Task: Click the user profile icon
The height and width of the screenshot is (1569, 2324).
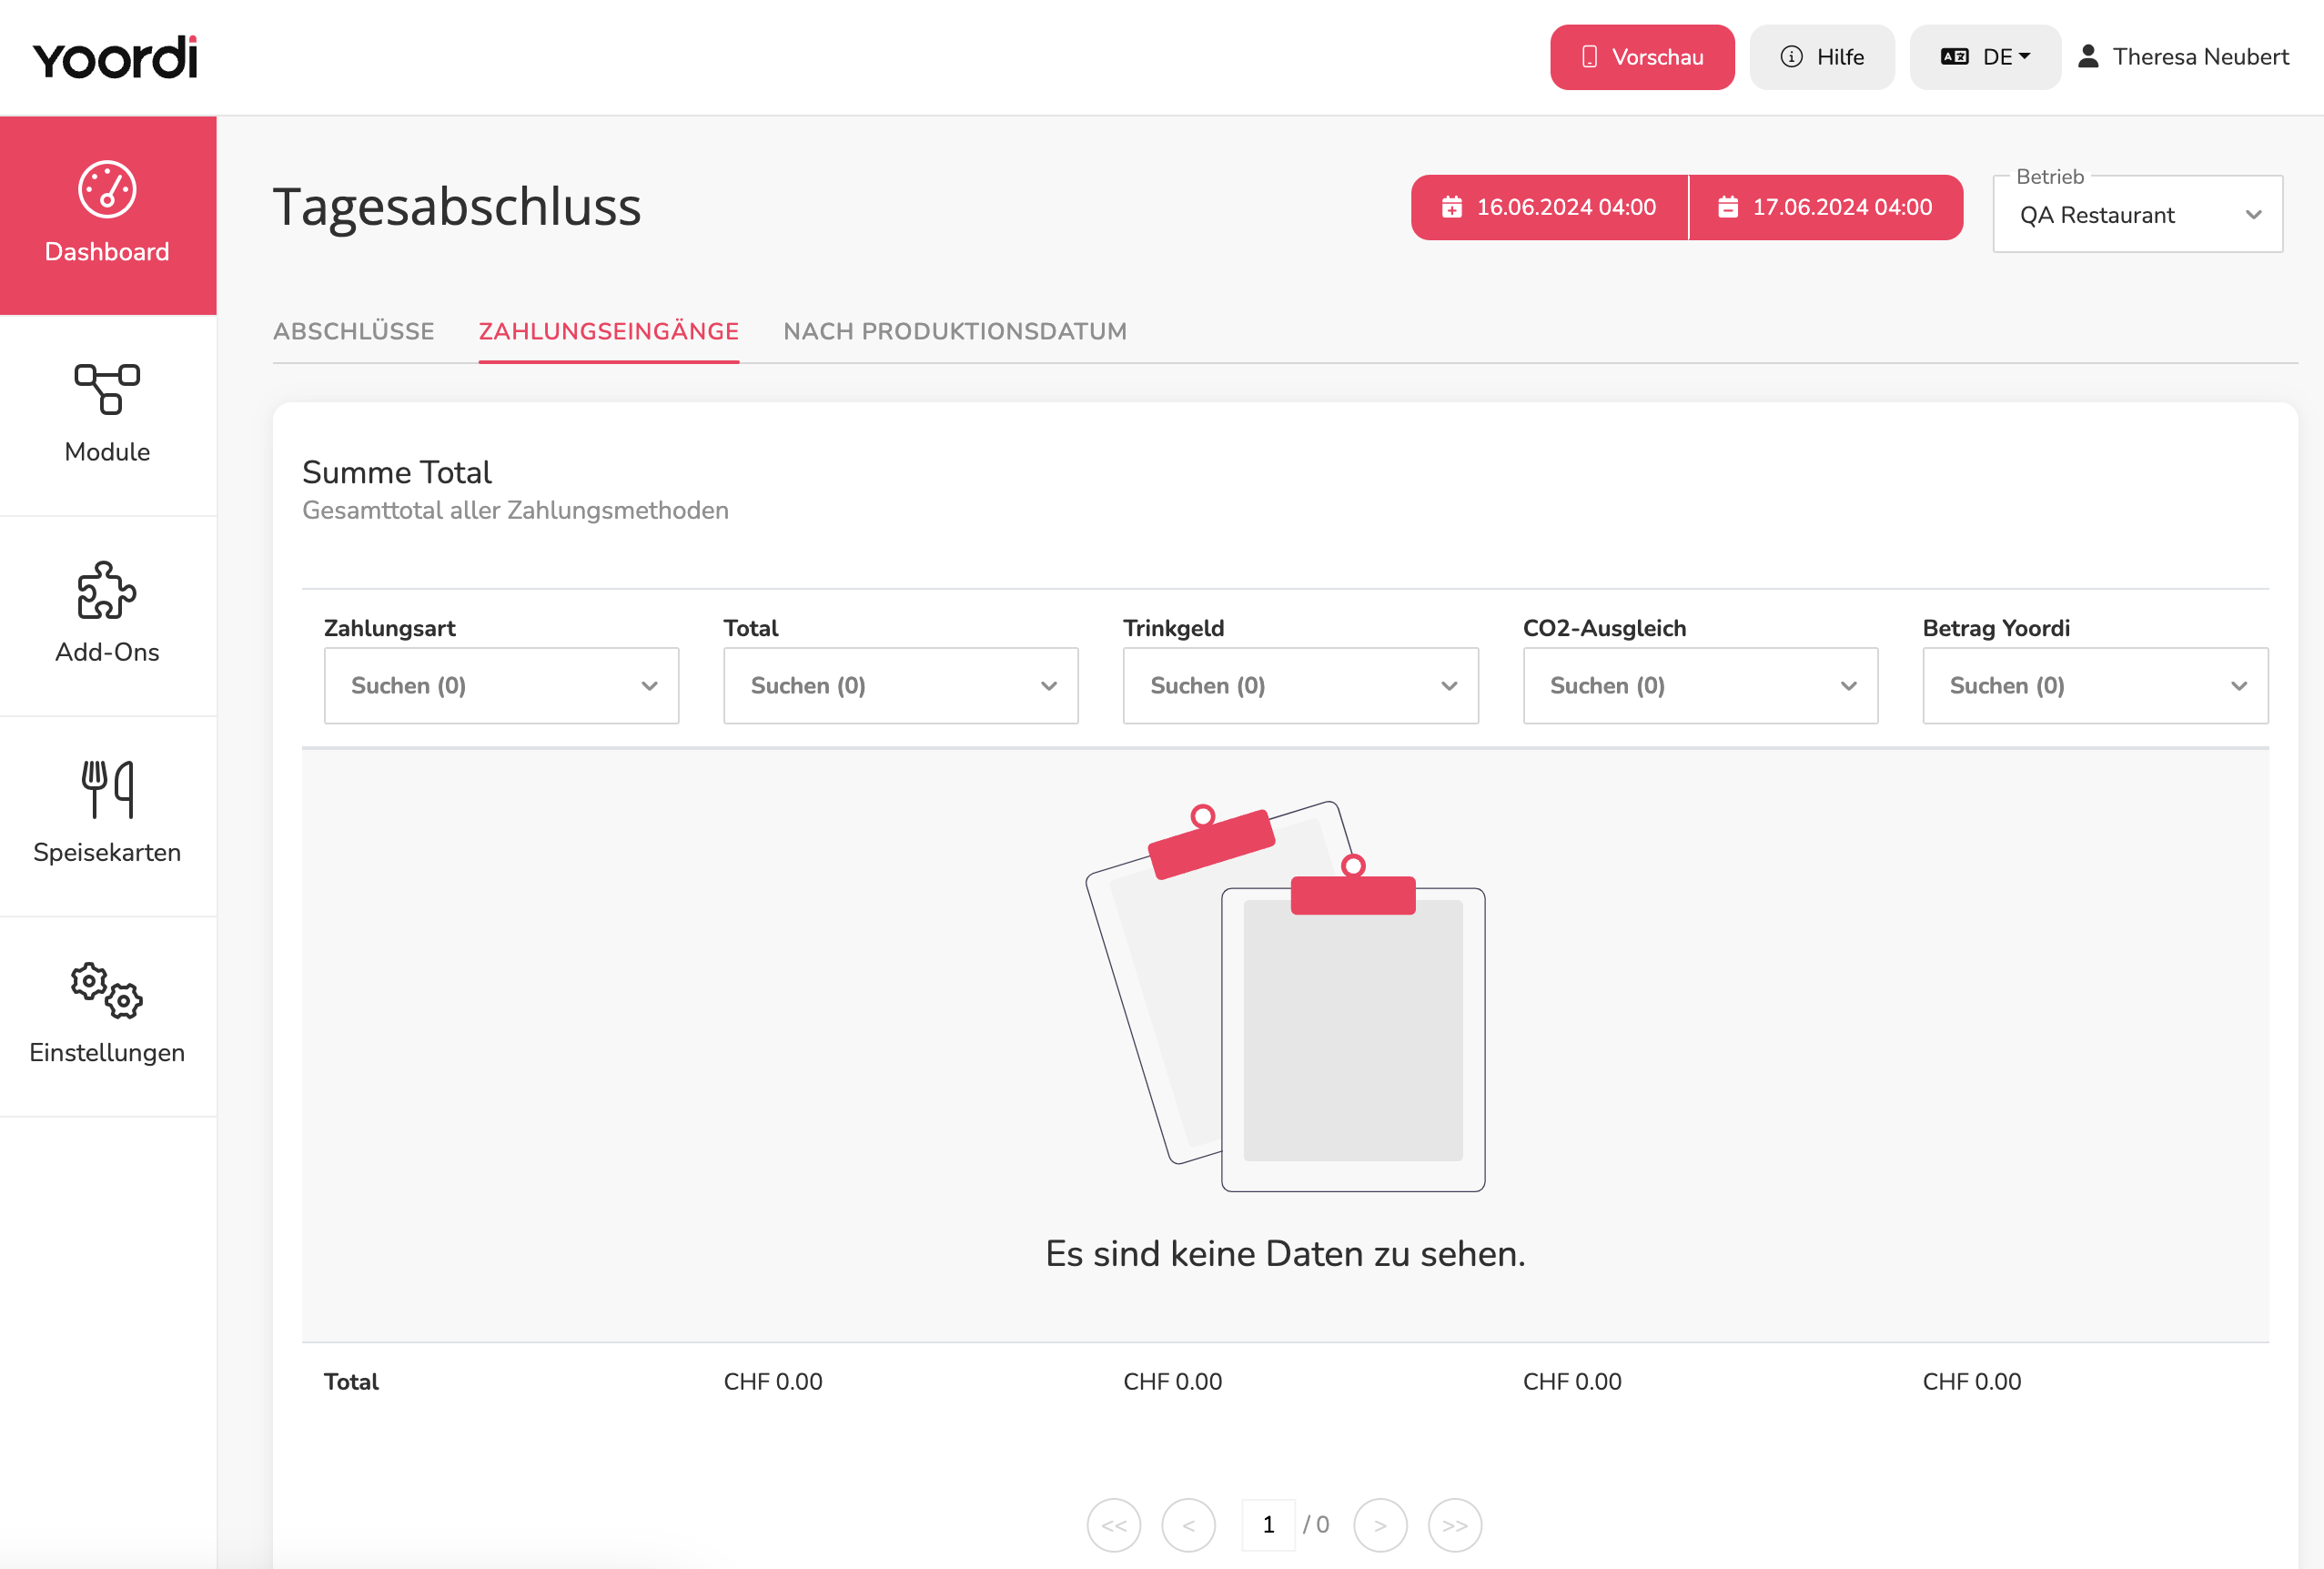Action: (x=2088, y=57)
